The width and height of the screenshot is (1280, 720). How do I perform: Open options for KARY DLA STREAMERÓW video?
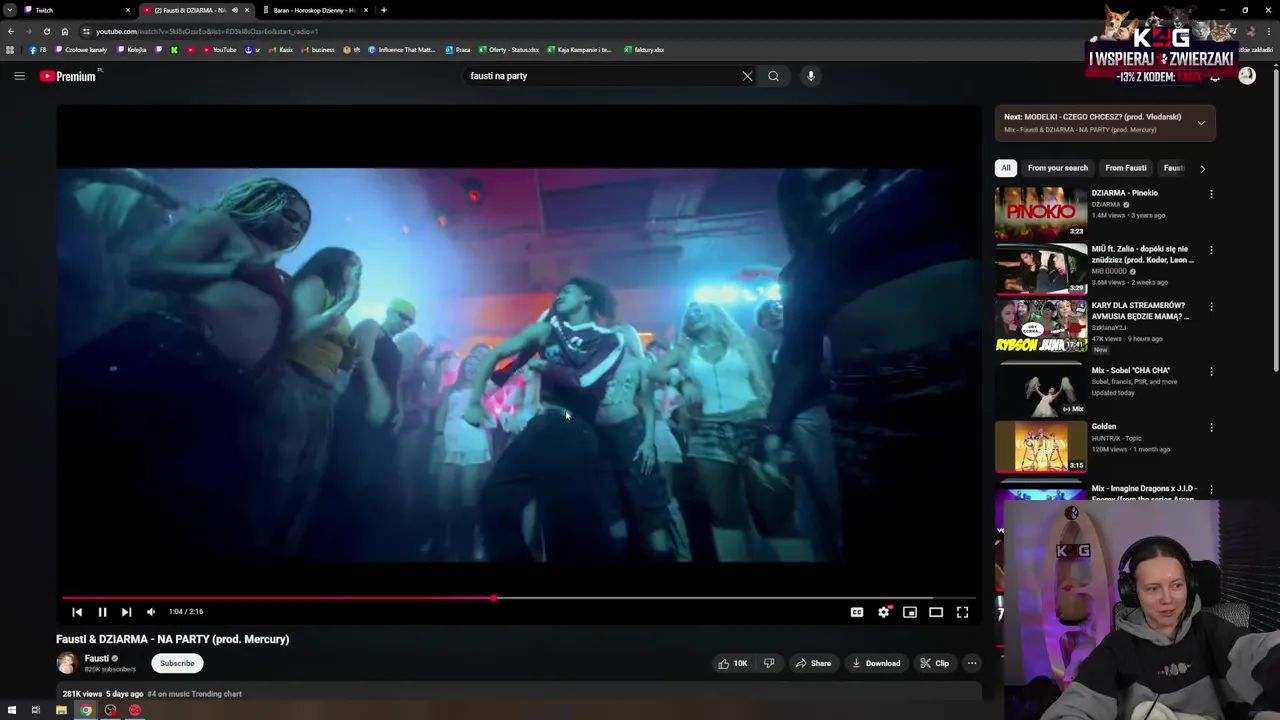[x=1211, y=307]
